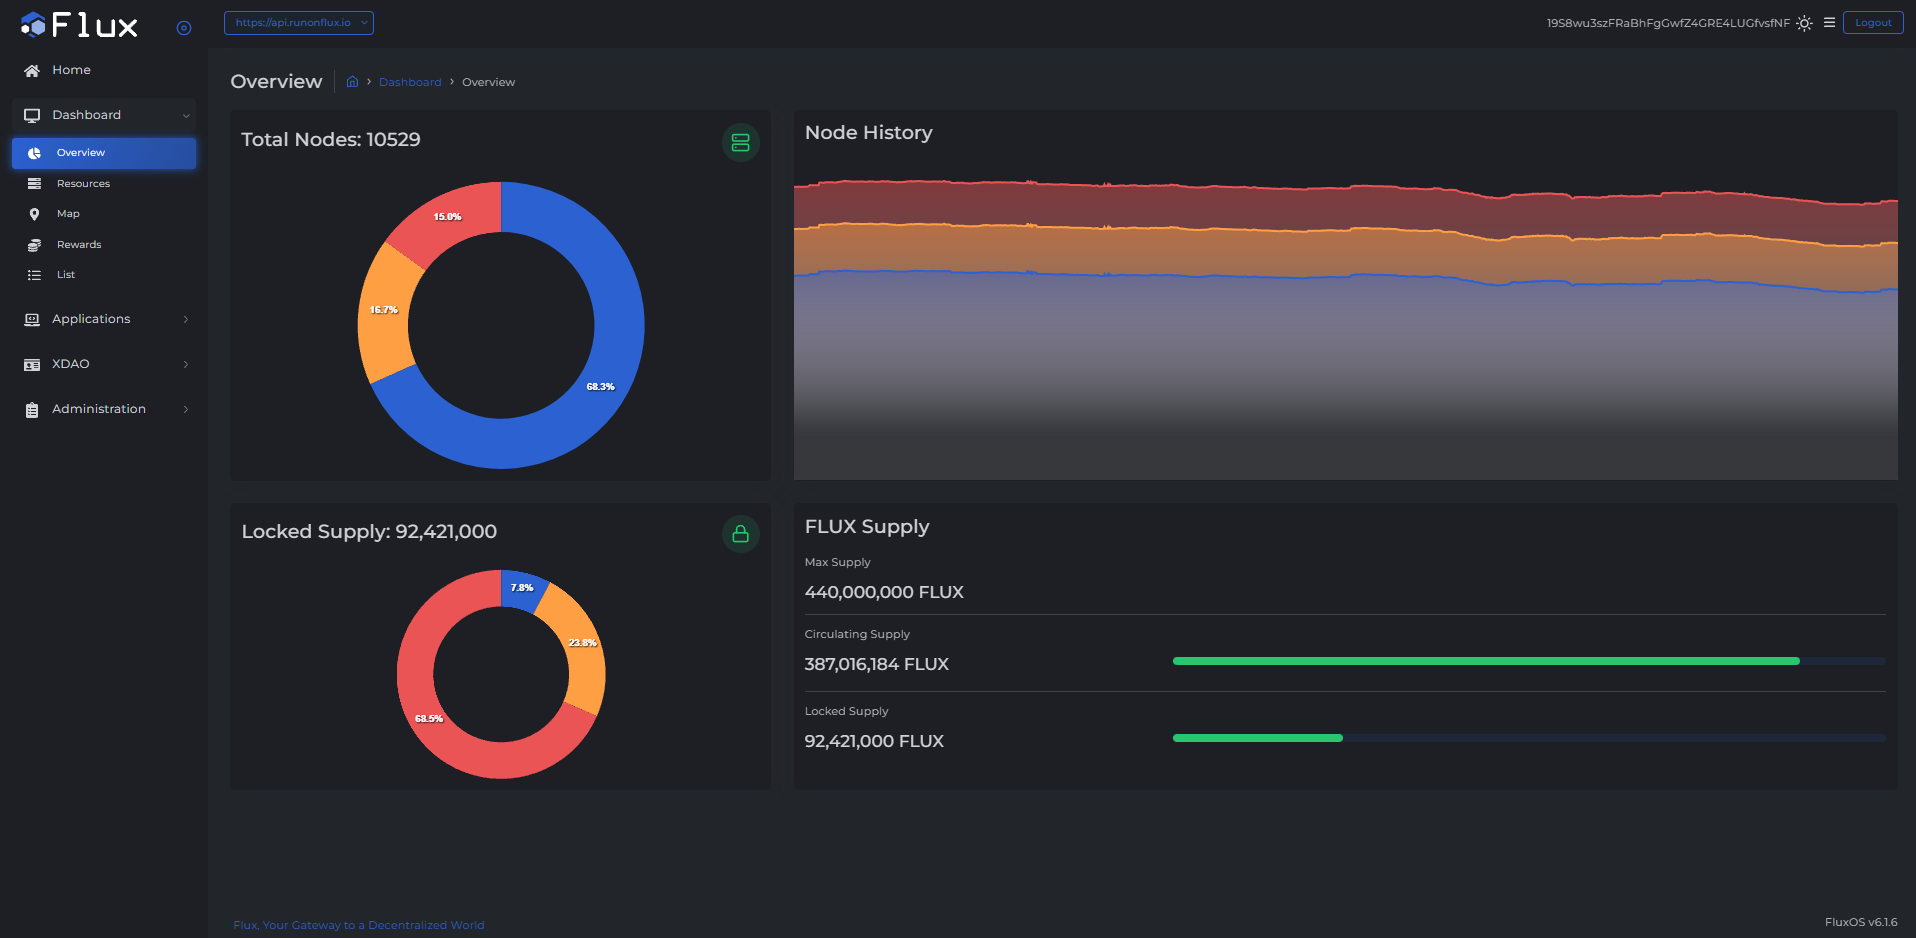Open the Map pin icon
1916x938 pixels.
tap(34, 214)
